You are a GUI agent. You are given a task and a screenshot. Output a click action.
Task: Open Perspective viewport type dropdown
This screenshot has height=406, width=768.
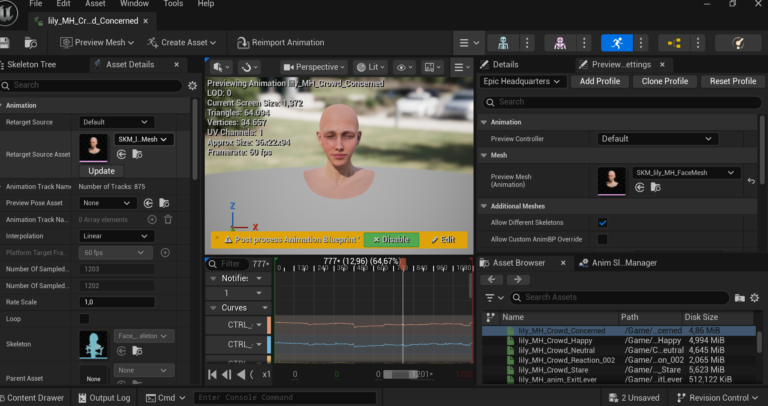tap(314, 68)
